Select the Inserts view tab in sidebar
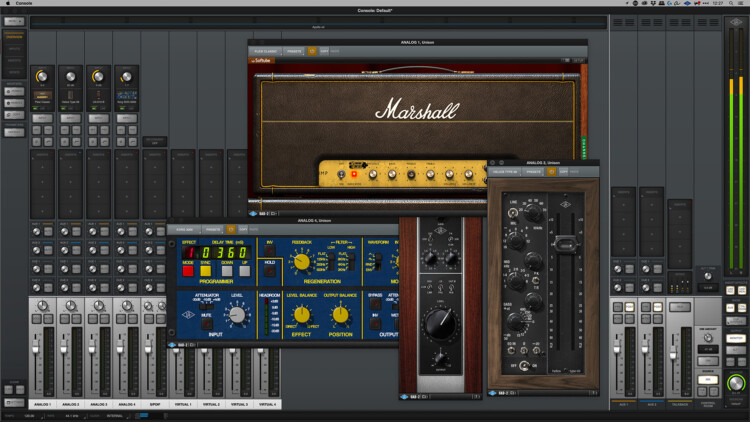The image size is (750, 422). (14, 61)
